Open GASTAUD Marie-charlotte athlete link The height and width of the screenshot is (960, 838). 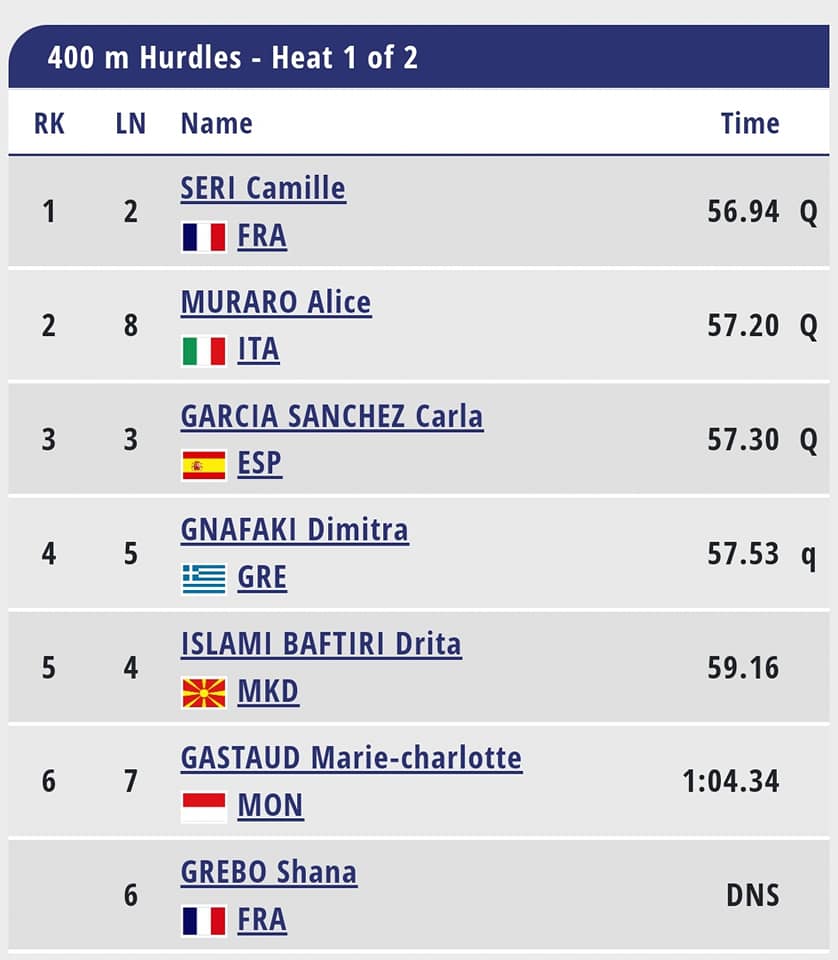click(x=351, y=758)
